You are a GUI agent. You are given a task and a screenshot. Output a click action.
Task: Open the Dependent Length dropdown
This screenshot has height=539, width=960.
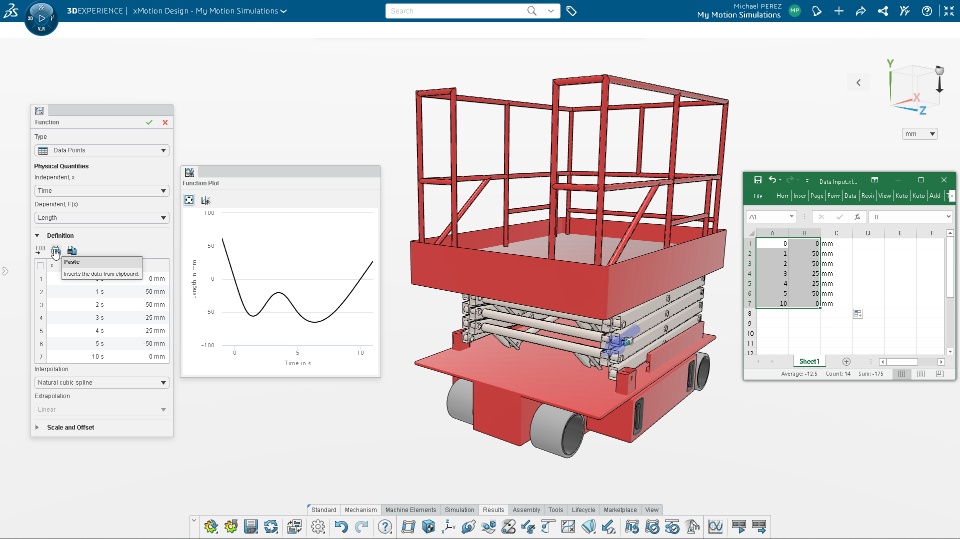102,217
